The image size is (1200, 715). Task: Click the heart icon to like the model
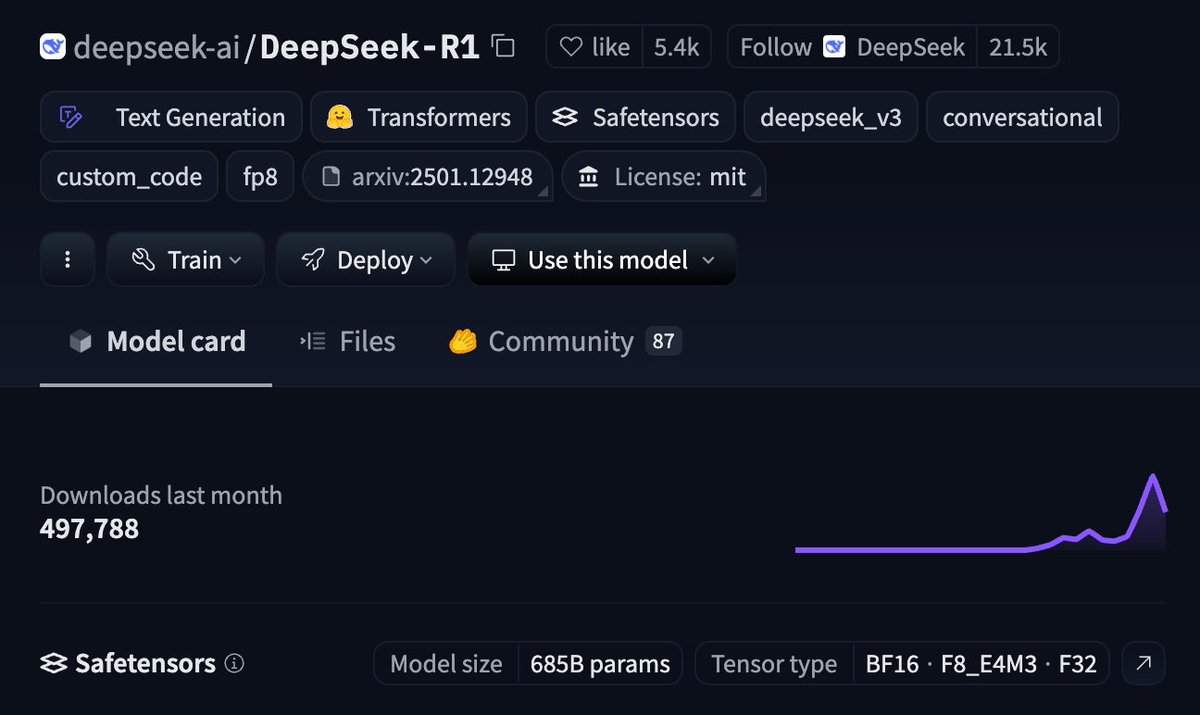(570, 46)
